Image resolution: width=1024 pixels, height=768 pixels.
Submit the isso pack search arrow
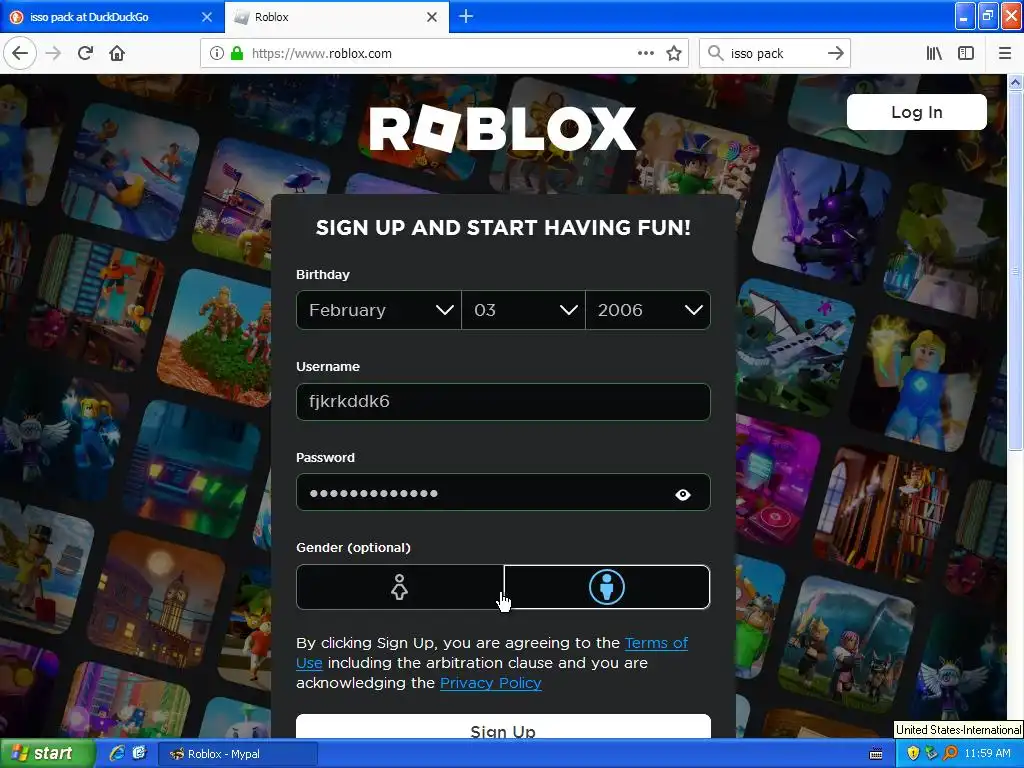click(835, 54)
